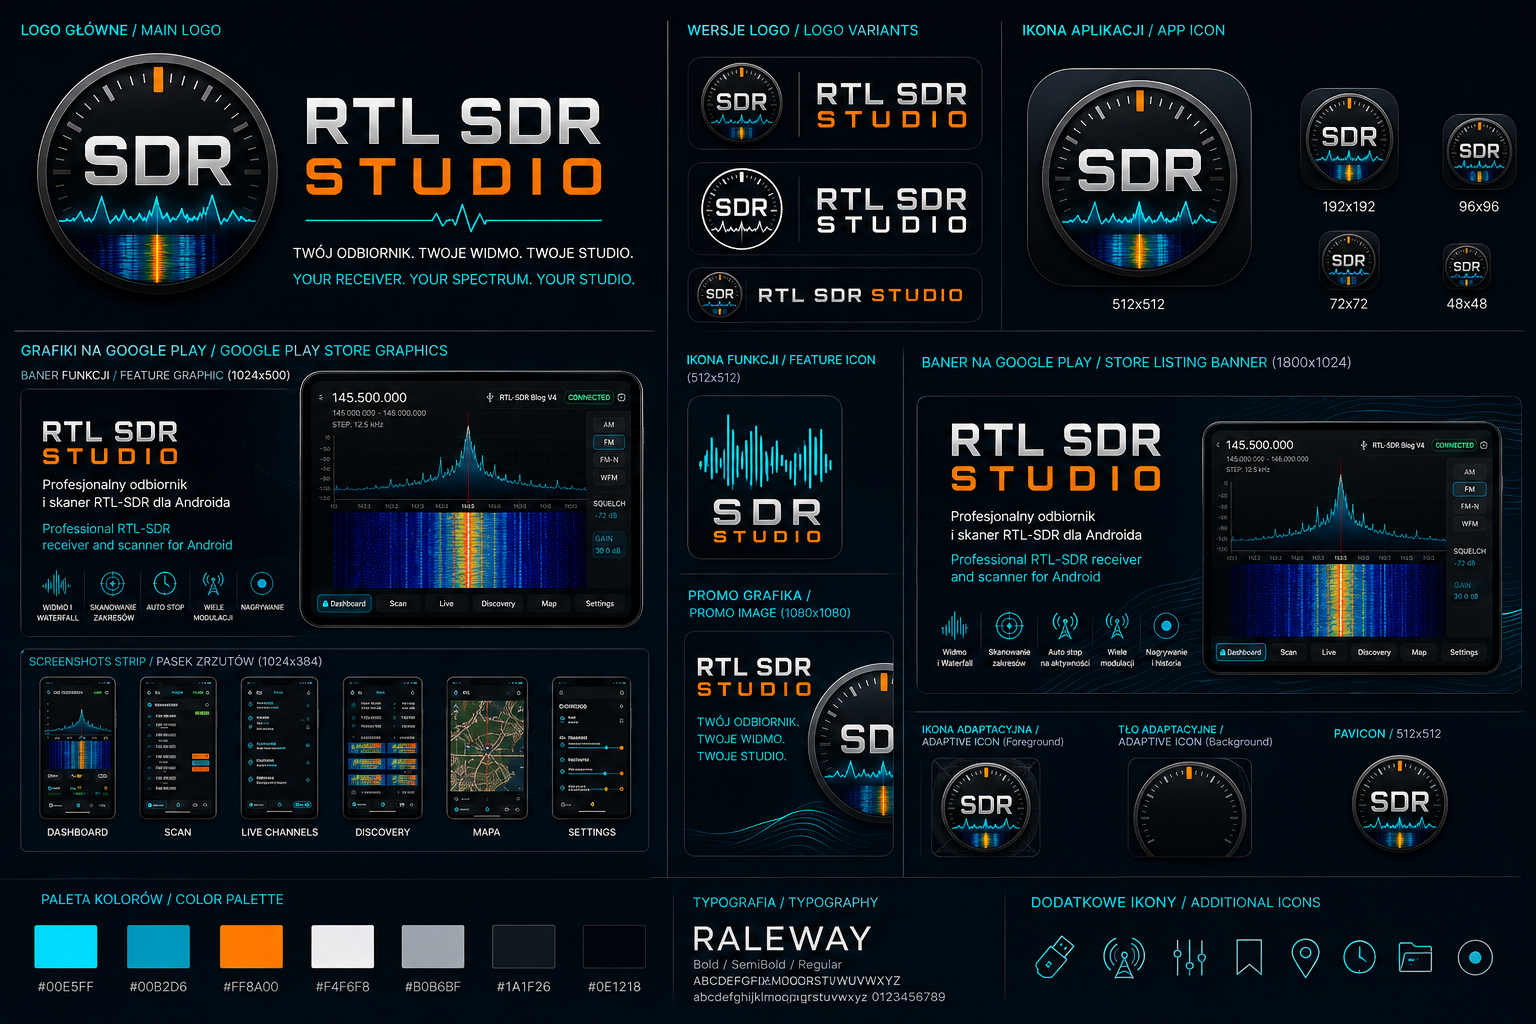Image resolution: width=1536 pixels, height=1024 pixels.
Task: Open Dashboard tab in feature graphic mockup
Action: (344, 603)
